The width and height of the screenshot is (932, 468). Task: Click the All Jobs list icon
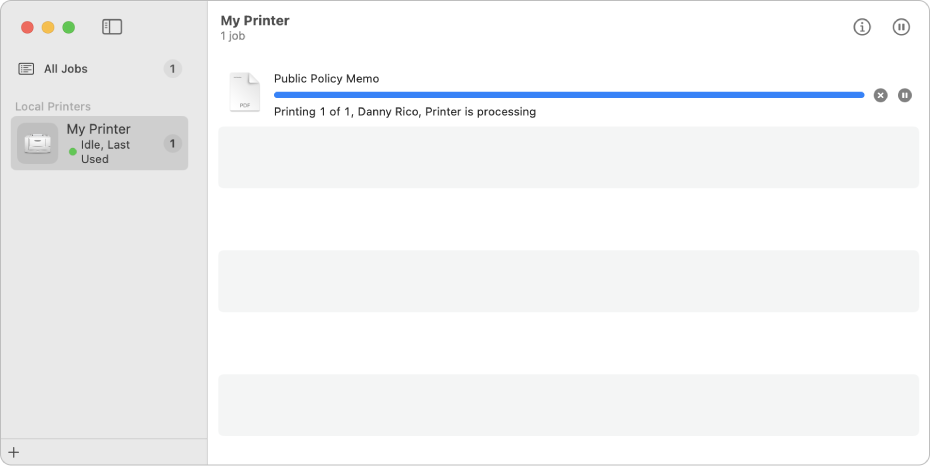26,69
